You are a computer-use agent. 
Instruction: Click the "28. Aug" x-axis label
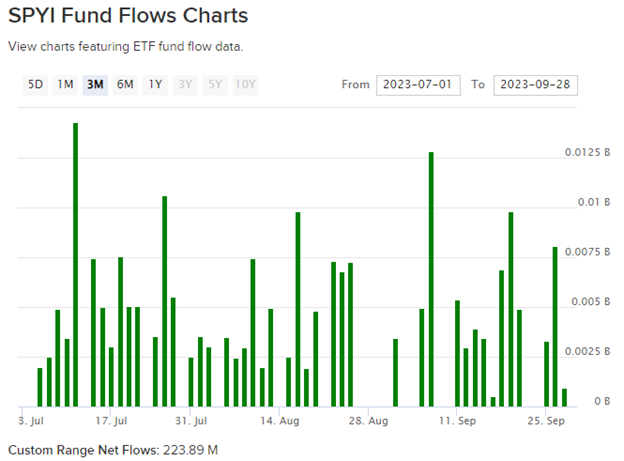tap(370, 421)
